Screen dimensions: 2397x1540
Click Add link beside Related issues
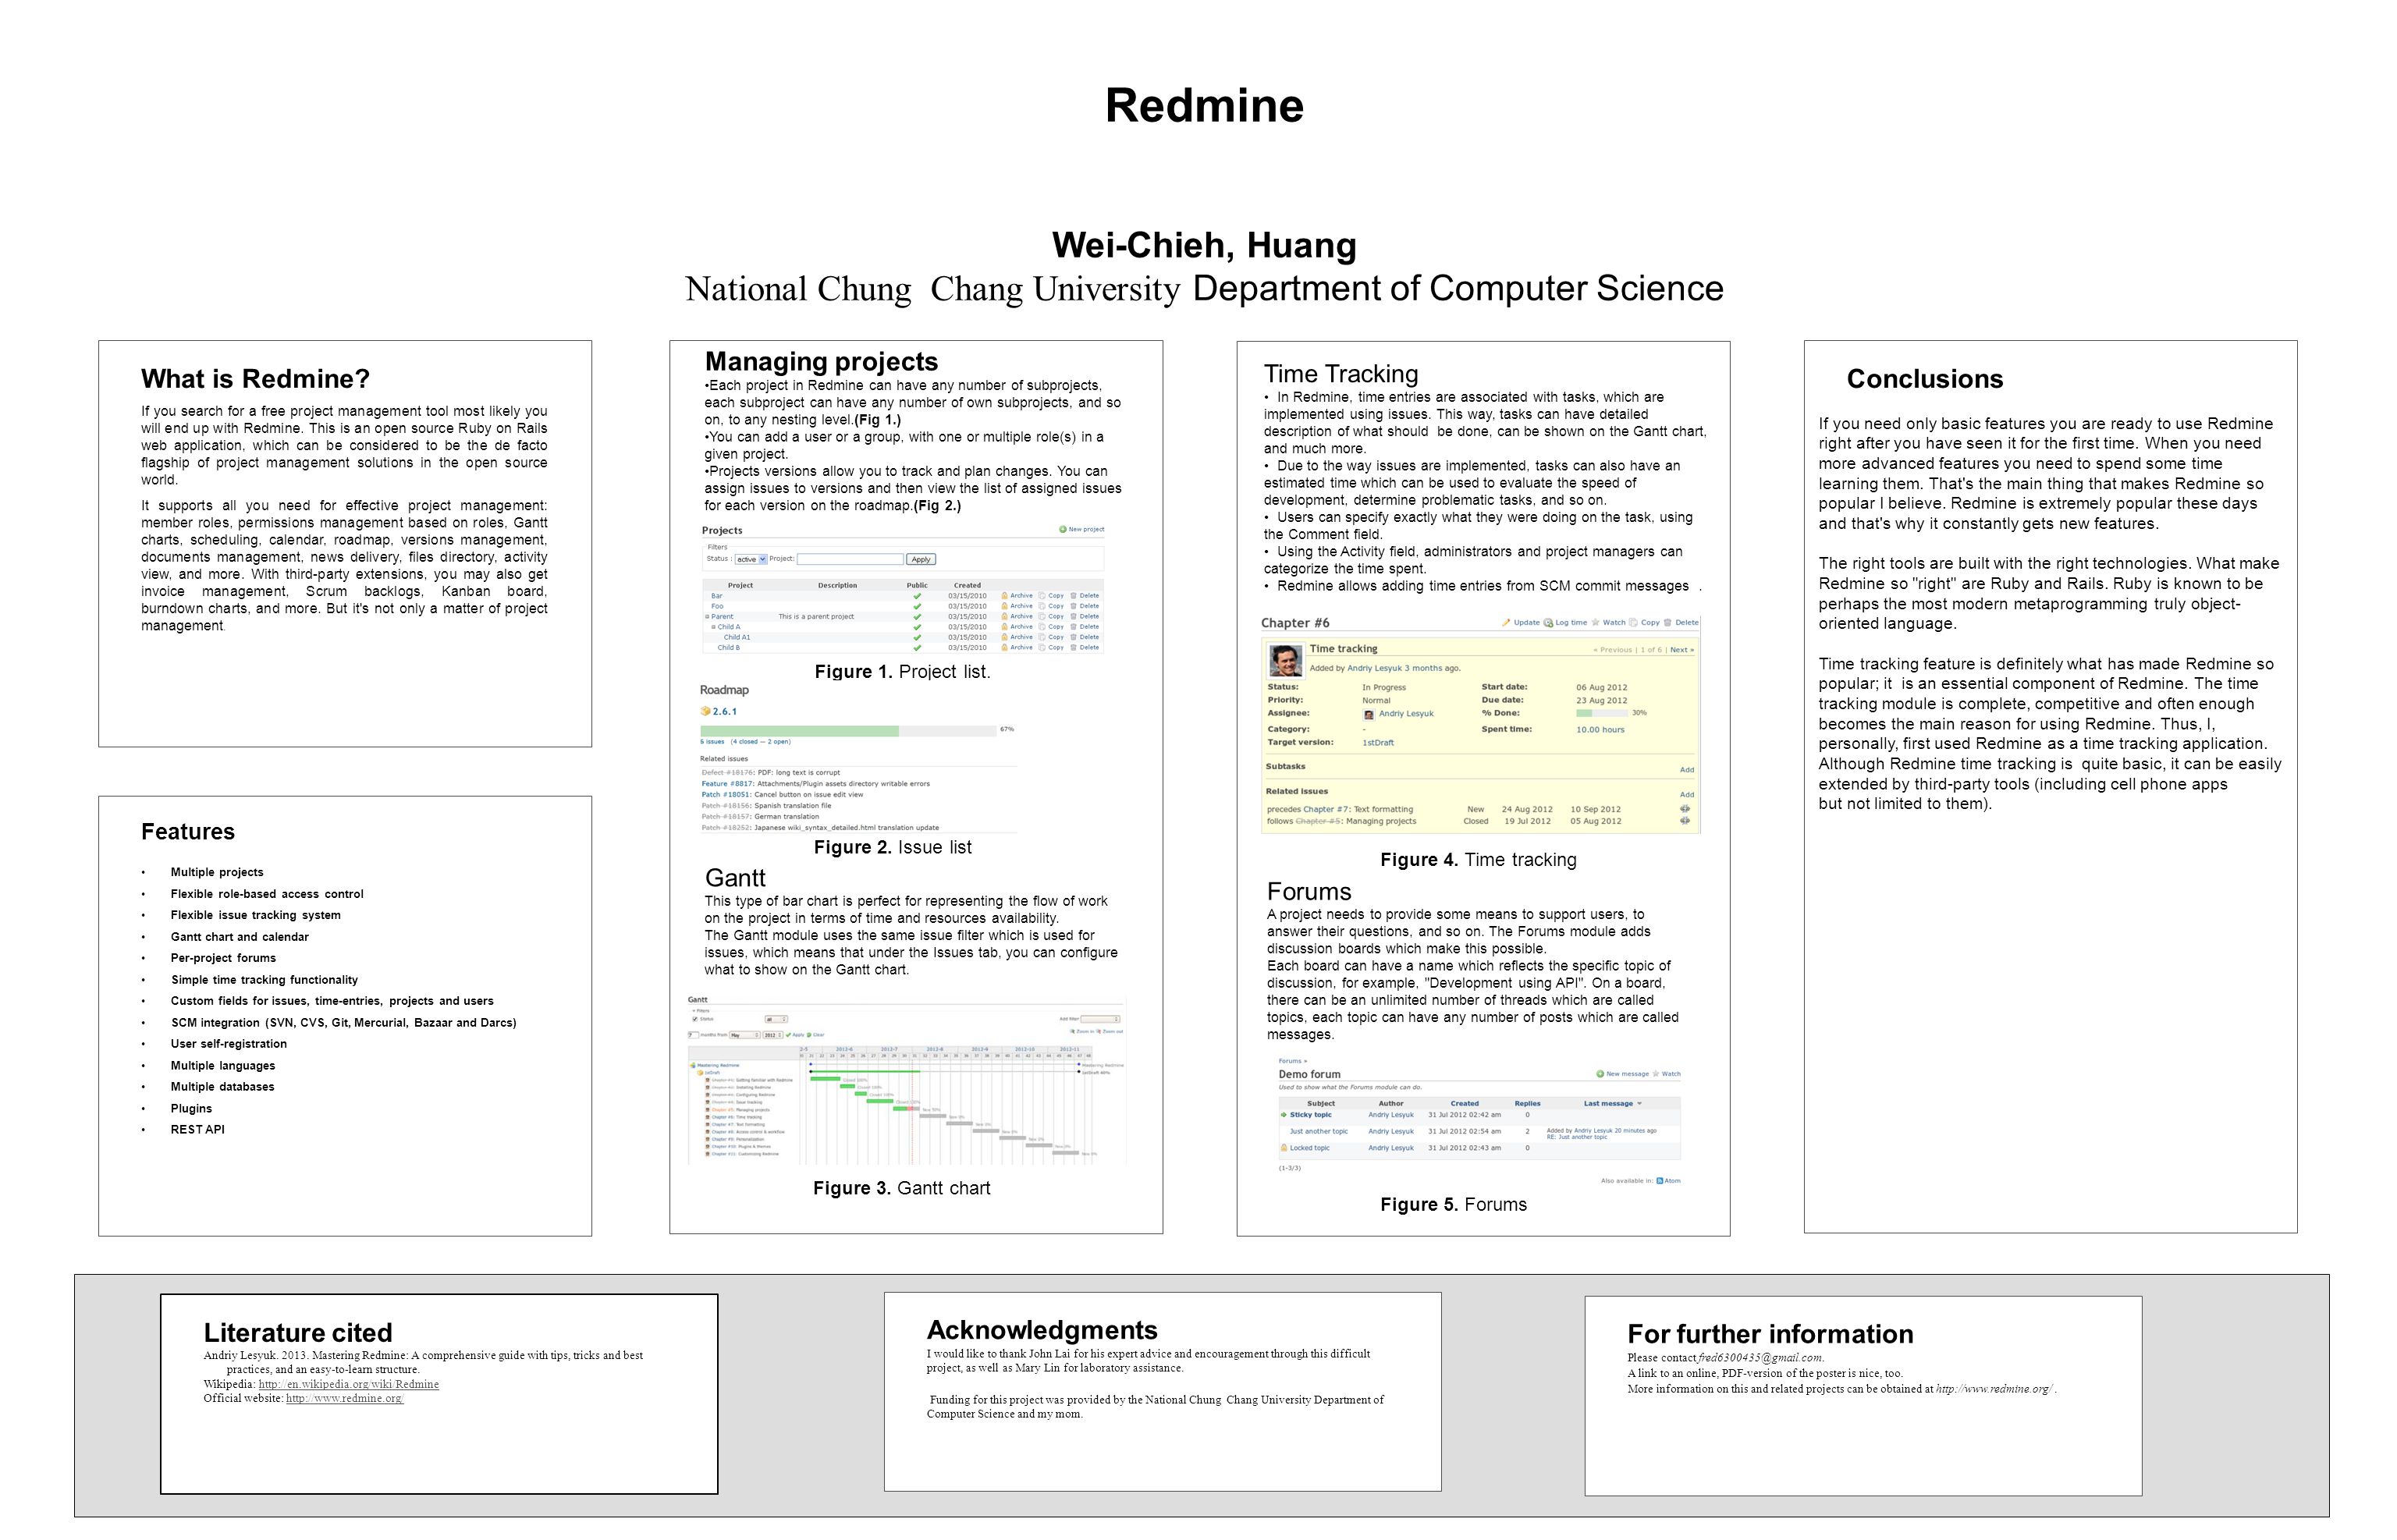1687,795
